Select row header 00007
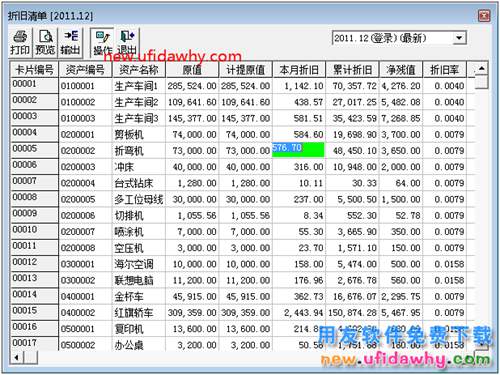The image size is (500, 375). (34, 182)
